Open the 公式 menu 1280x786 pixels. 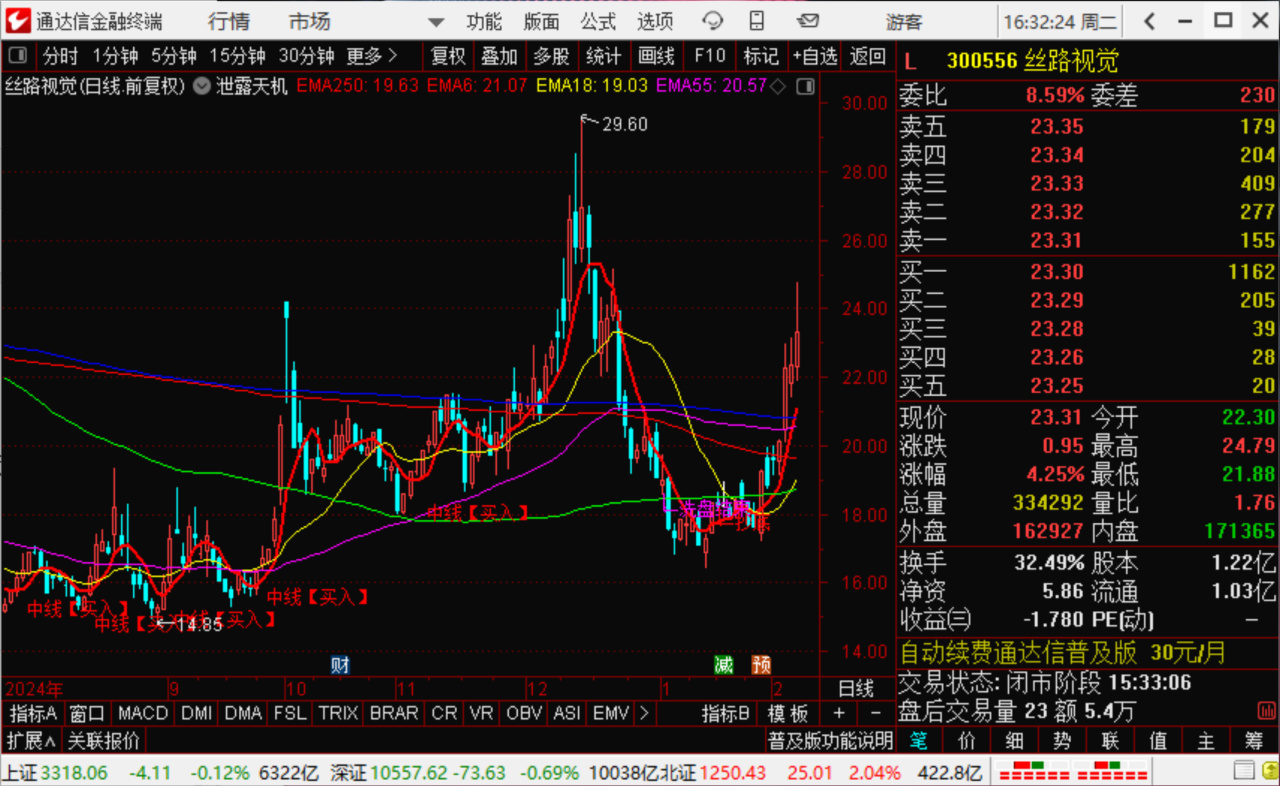[598, 21]
